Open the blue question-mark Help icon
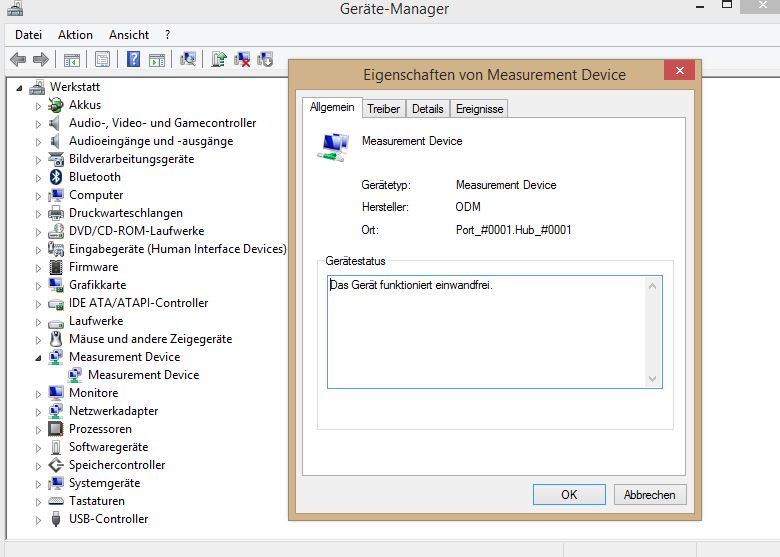This screenshot has height=557, width=780. (x=133, y=59)
